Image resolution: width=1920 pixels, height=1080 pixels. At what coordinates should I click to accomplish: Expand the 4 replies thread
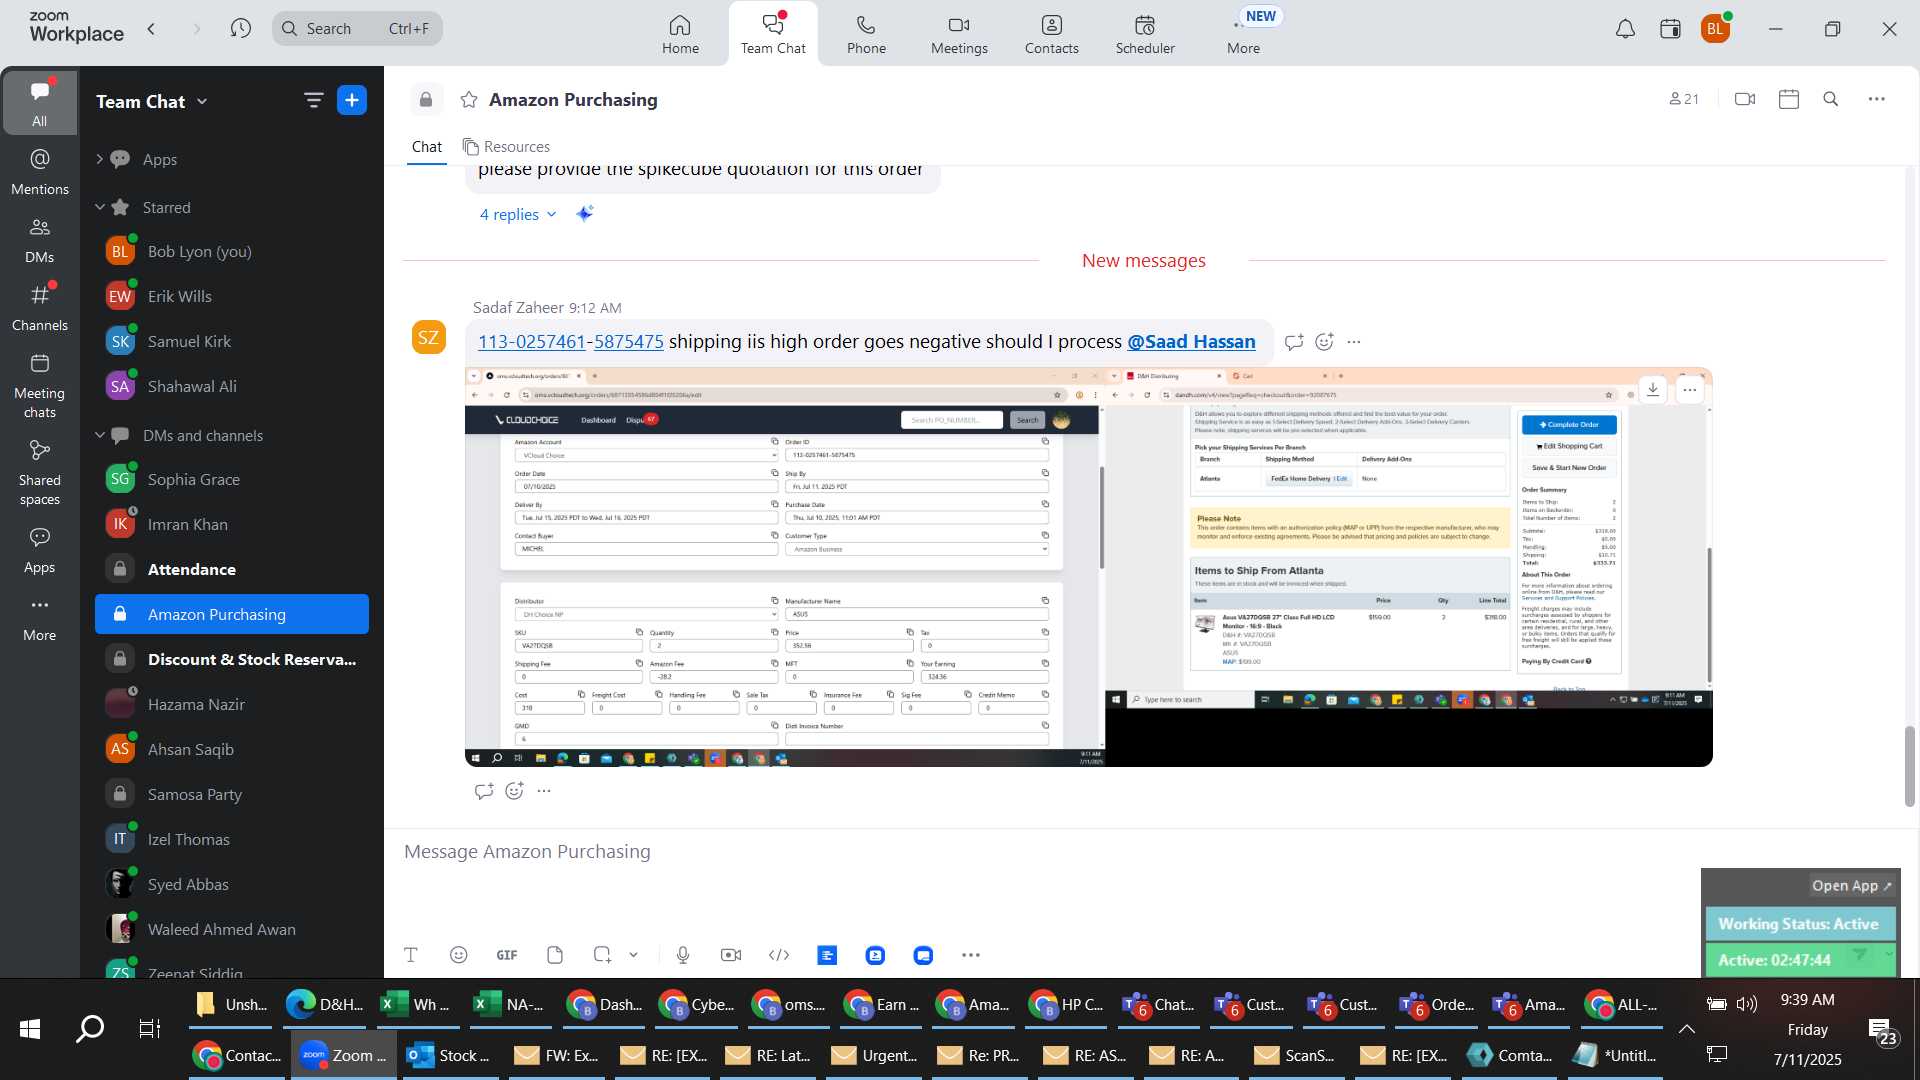[518, 214]
